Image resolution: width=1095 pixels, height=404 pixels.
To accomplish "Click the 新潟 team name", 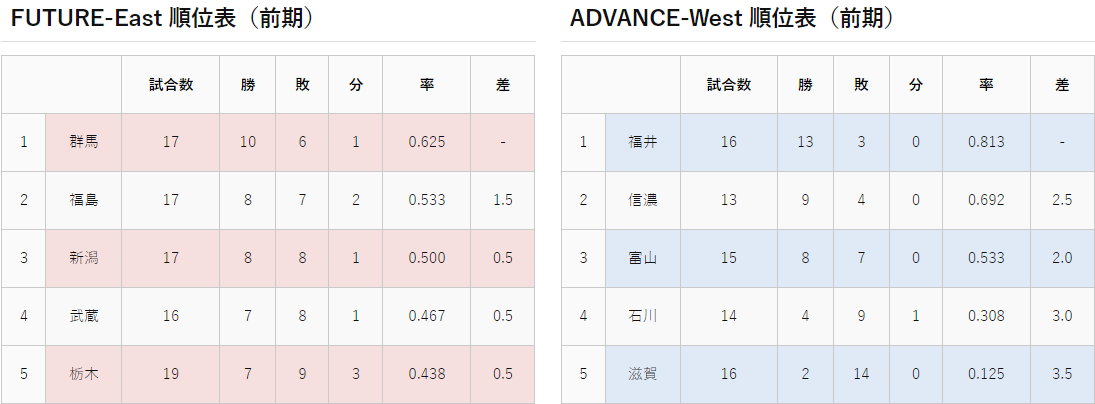I will coord(84,258).
